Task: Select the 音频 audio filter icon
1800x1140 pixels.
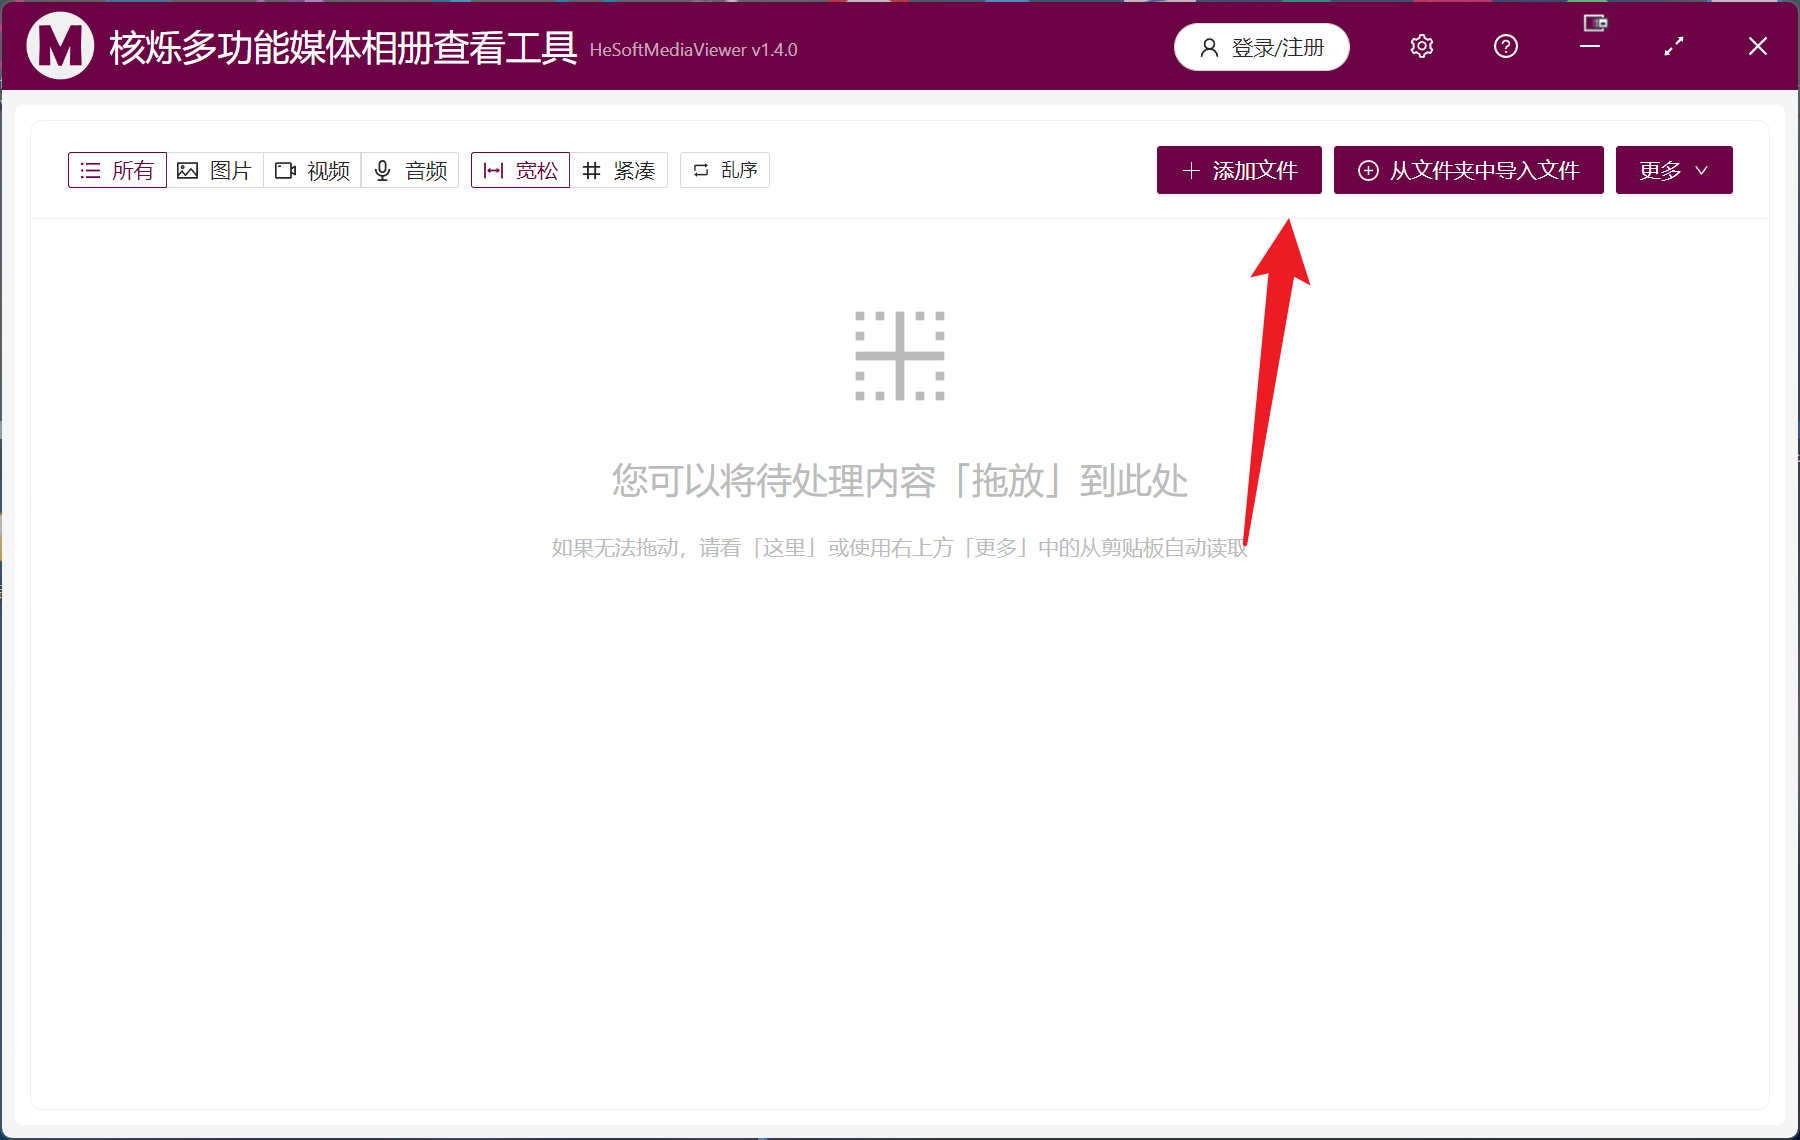Action: click(x=382, y=170)
